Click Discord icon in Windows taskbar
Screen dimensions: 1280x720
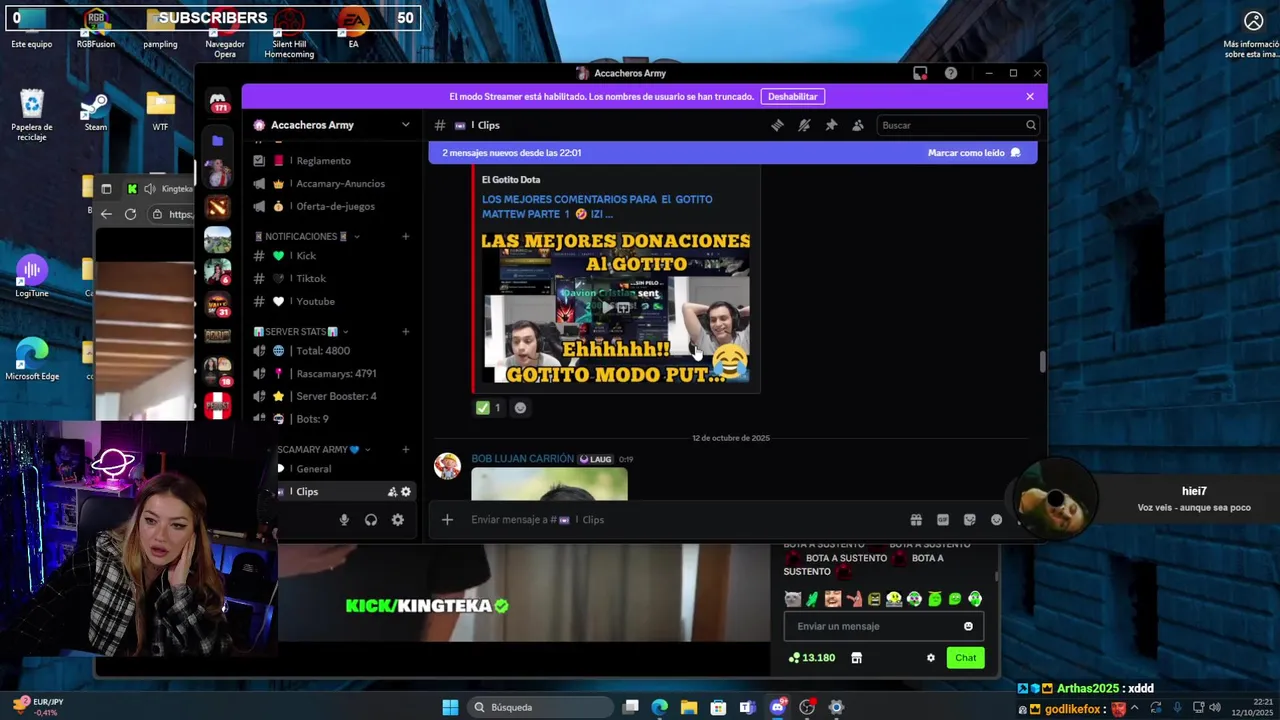777,707
